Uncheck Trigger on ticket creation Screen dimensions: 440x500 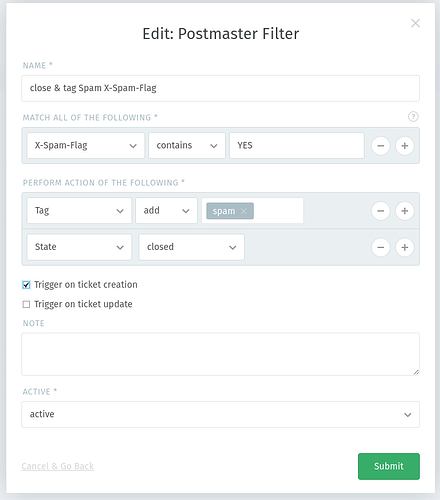[26, 285]
